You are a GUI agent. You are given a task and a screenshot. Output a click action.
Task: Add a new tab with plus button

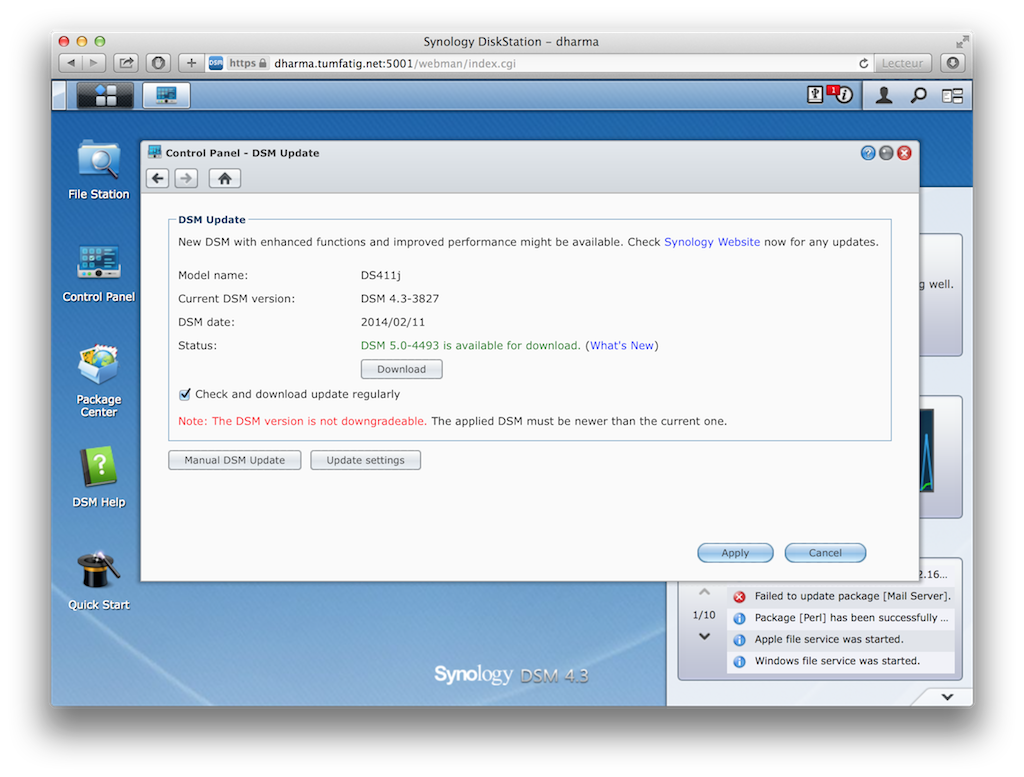click(x=191, y=63)
